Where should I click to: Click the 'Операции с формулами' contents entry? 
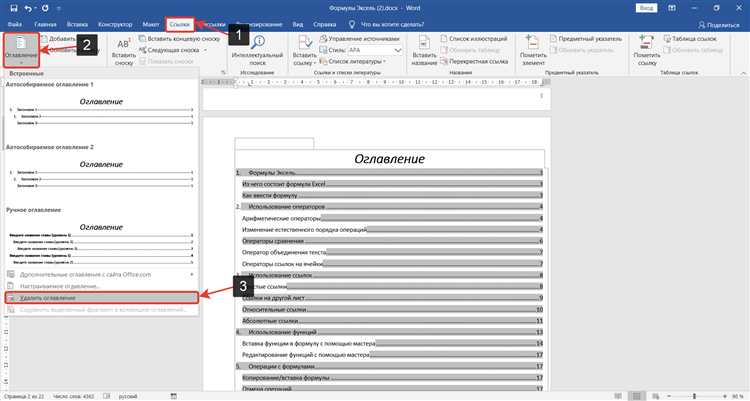pyautogui.click(x=390, y=367)
